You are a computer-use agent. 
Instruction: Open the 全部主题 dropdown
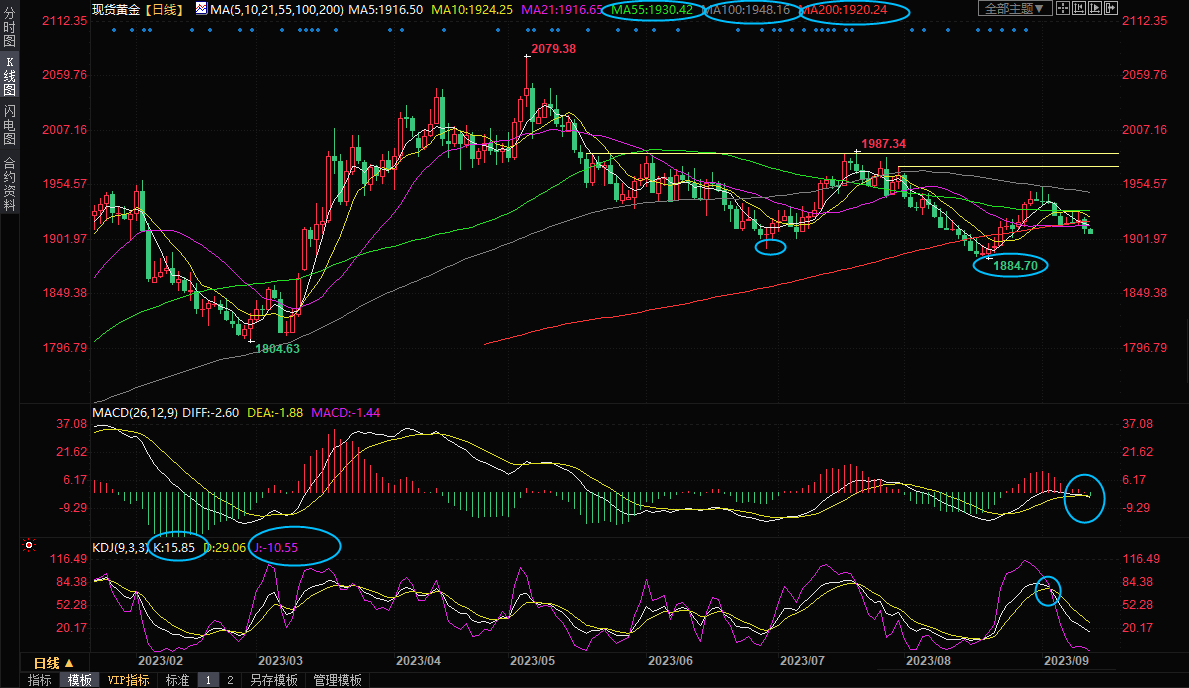point(1015,8)
